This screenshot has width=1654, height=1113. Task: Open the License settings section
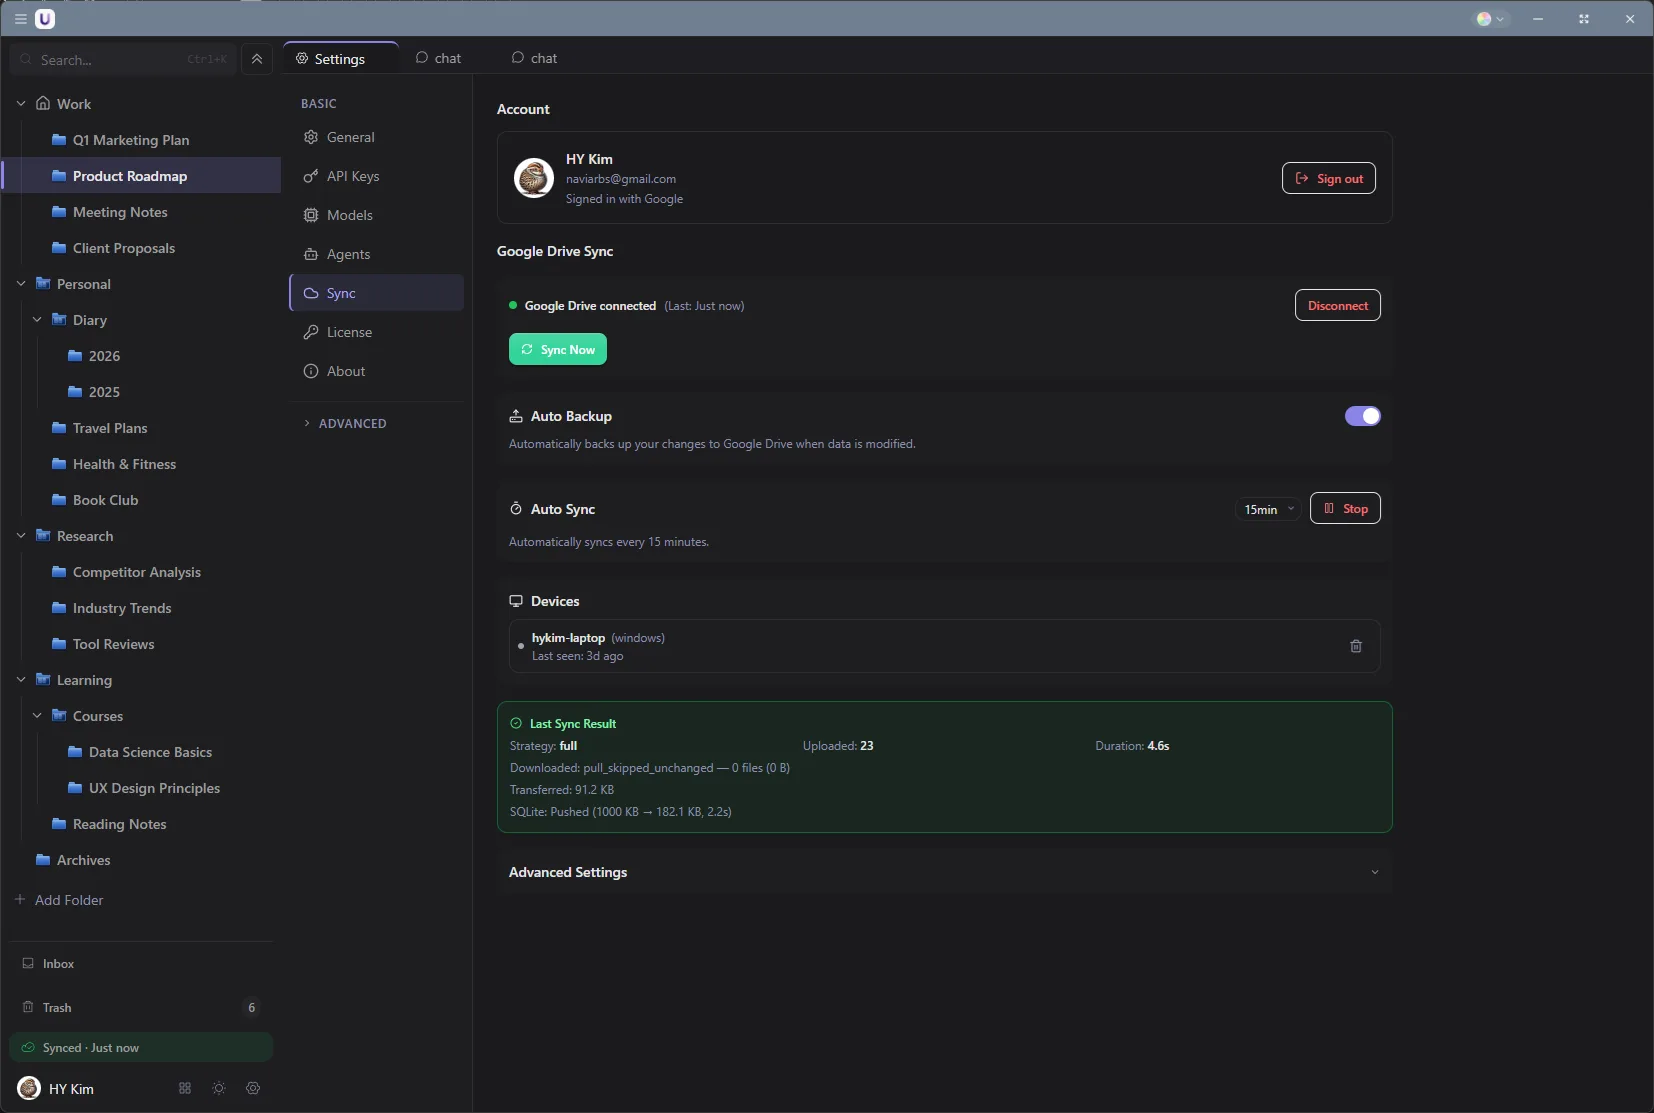(x=349, y=332)
